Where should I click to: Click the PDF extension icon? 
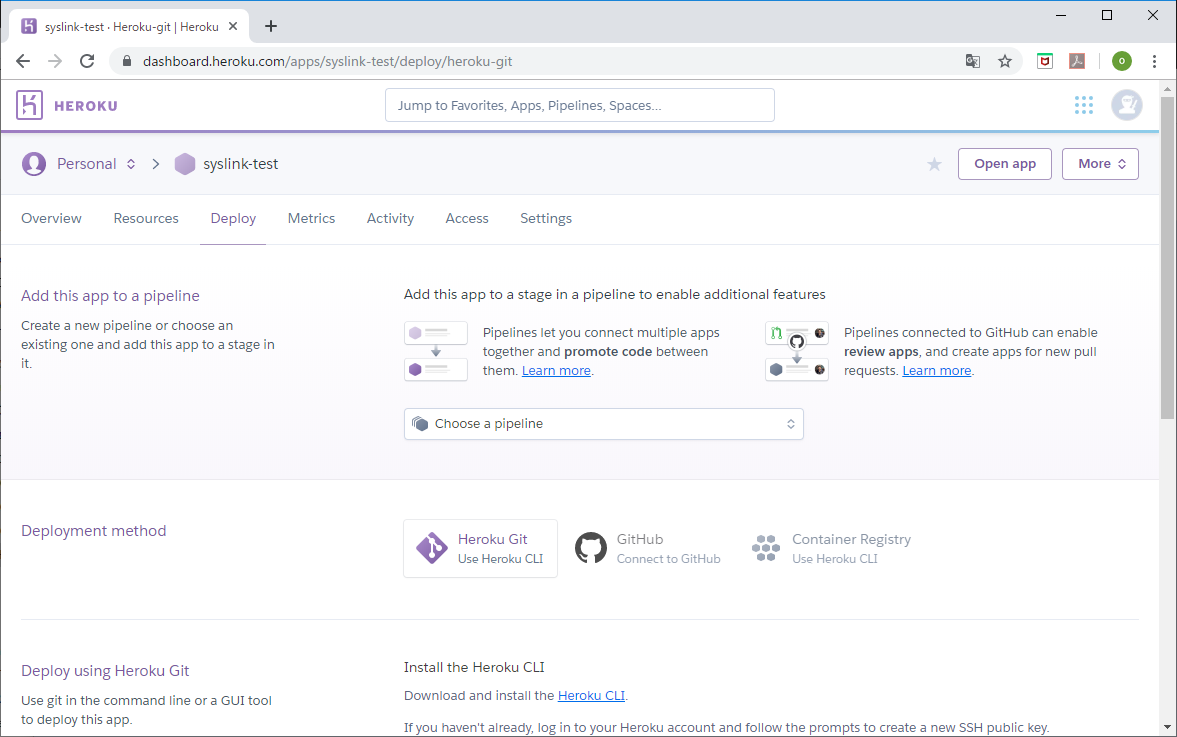coord(1076,62)
